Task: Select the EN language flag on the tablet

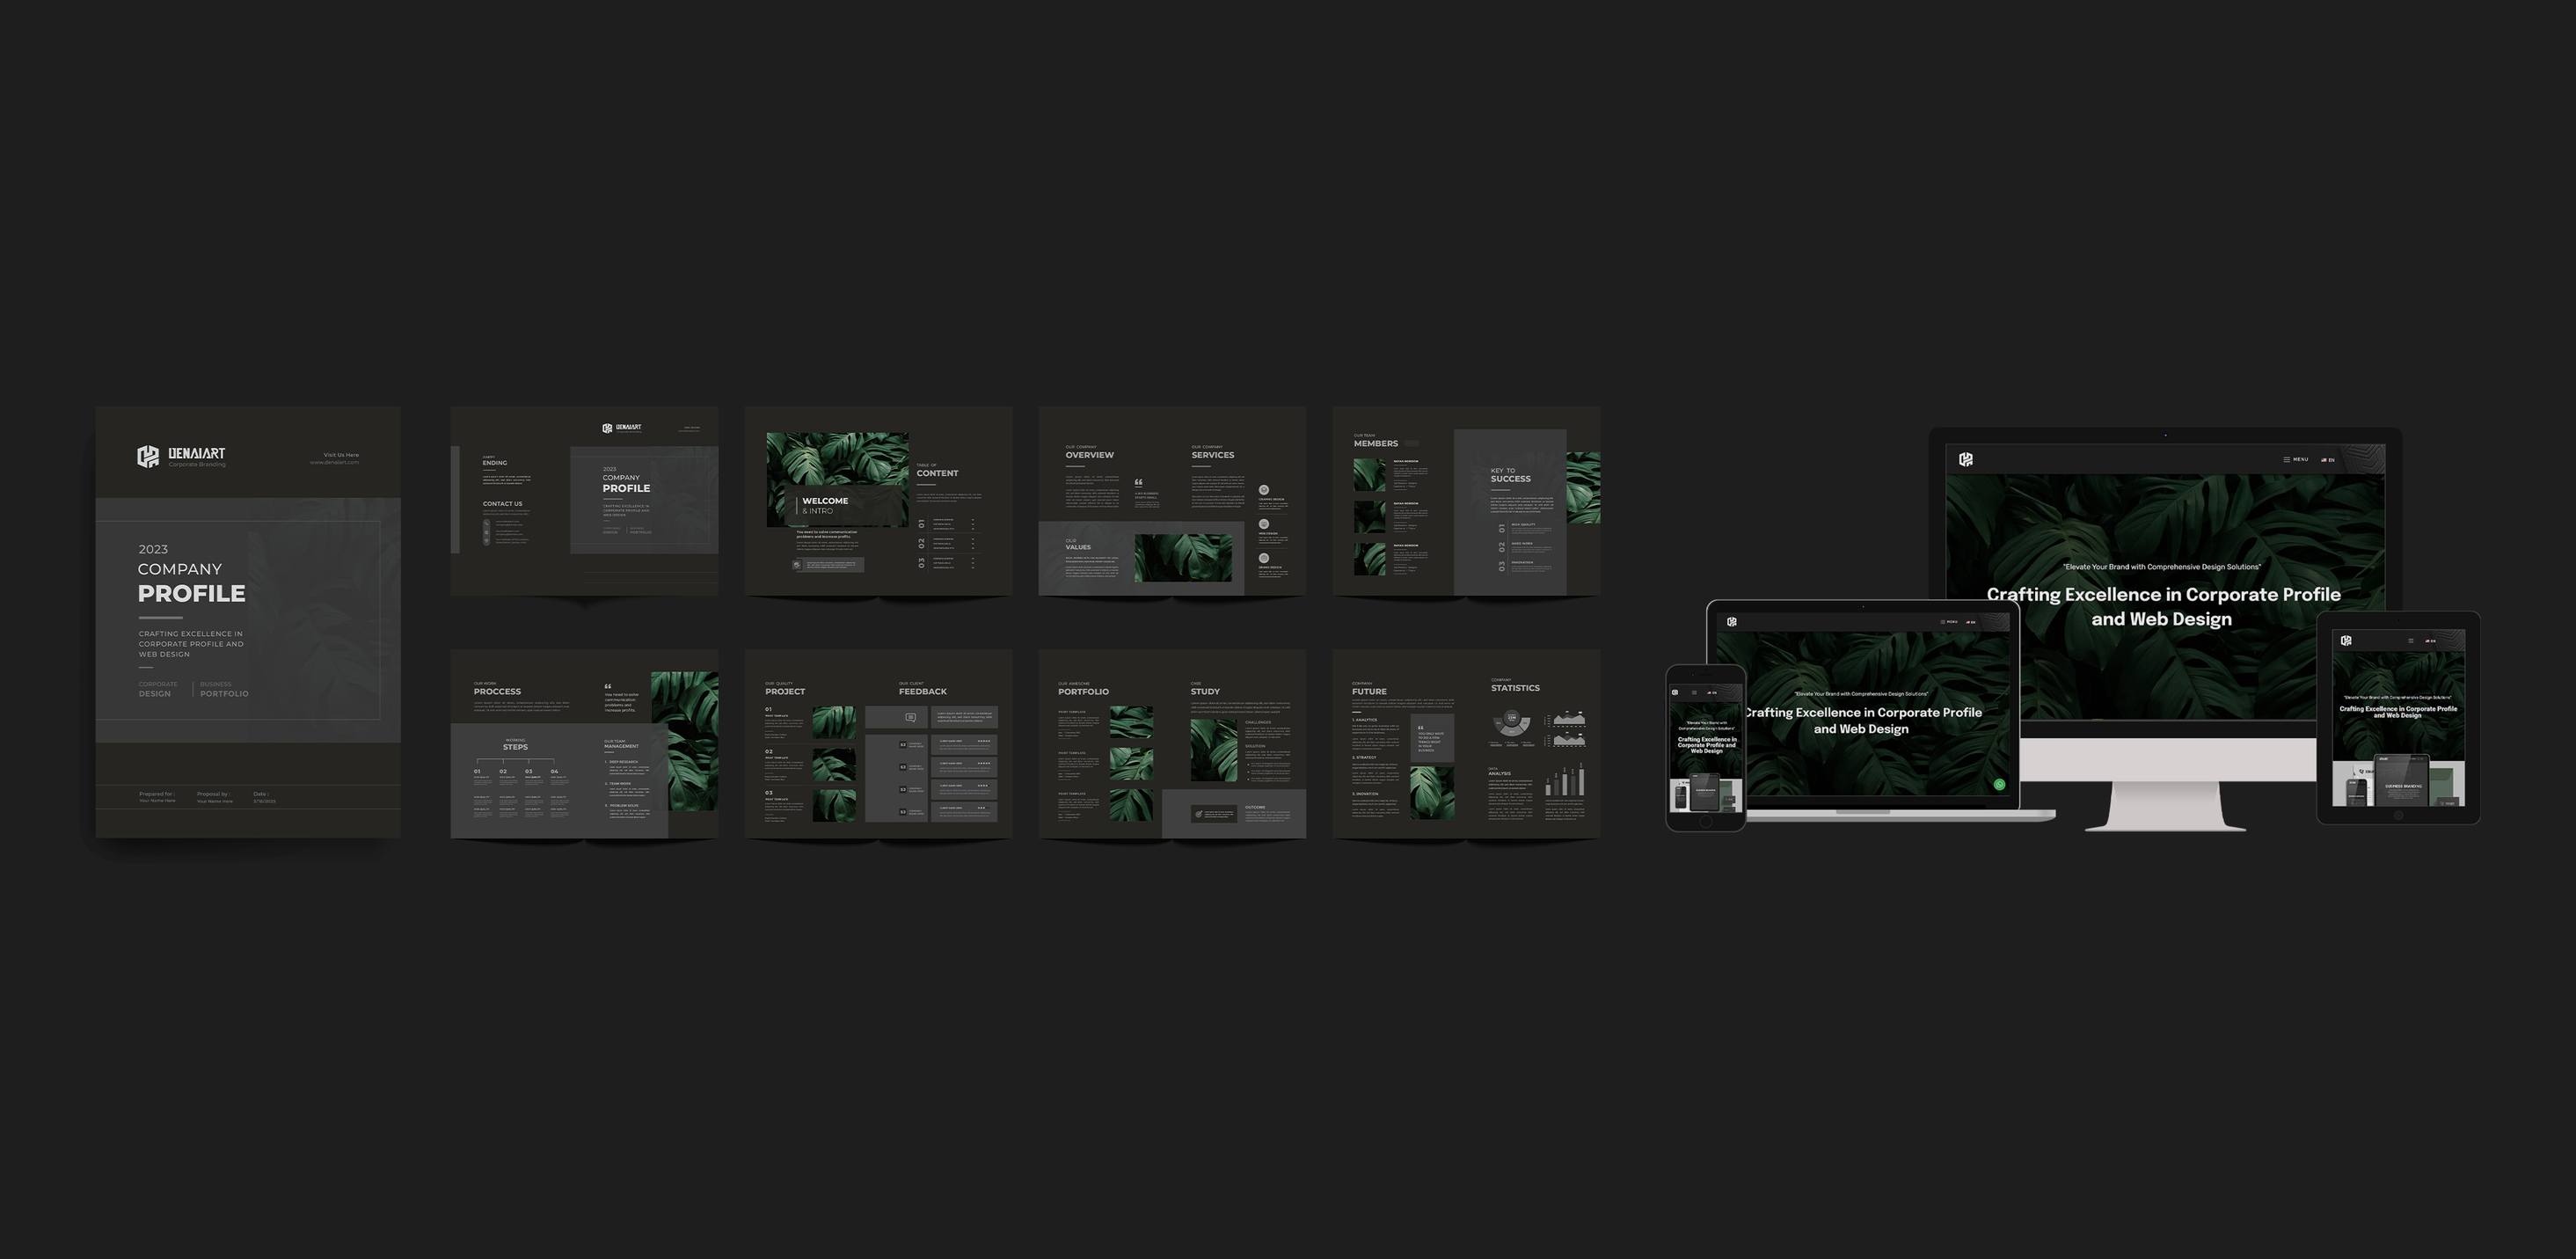Action: [x=2430, y=641]
